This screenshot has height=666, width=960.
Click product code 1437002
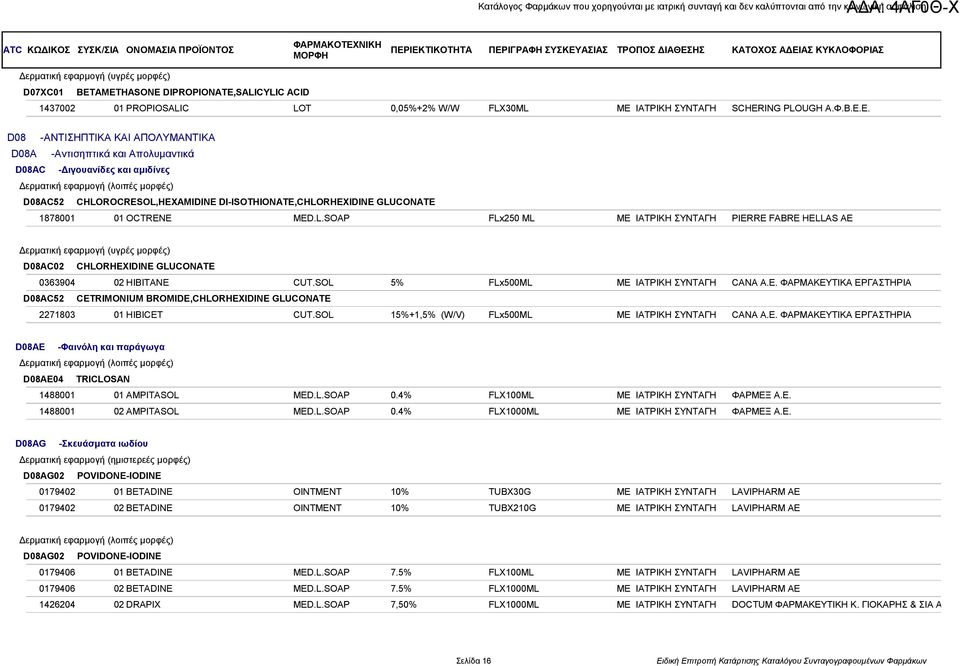pyautogui.click(x=57, y=108)
